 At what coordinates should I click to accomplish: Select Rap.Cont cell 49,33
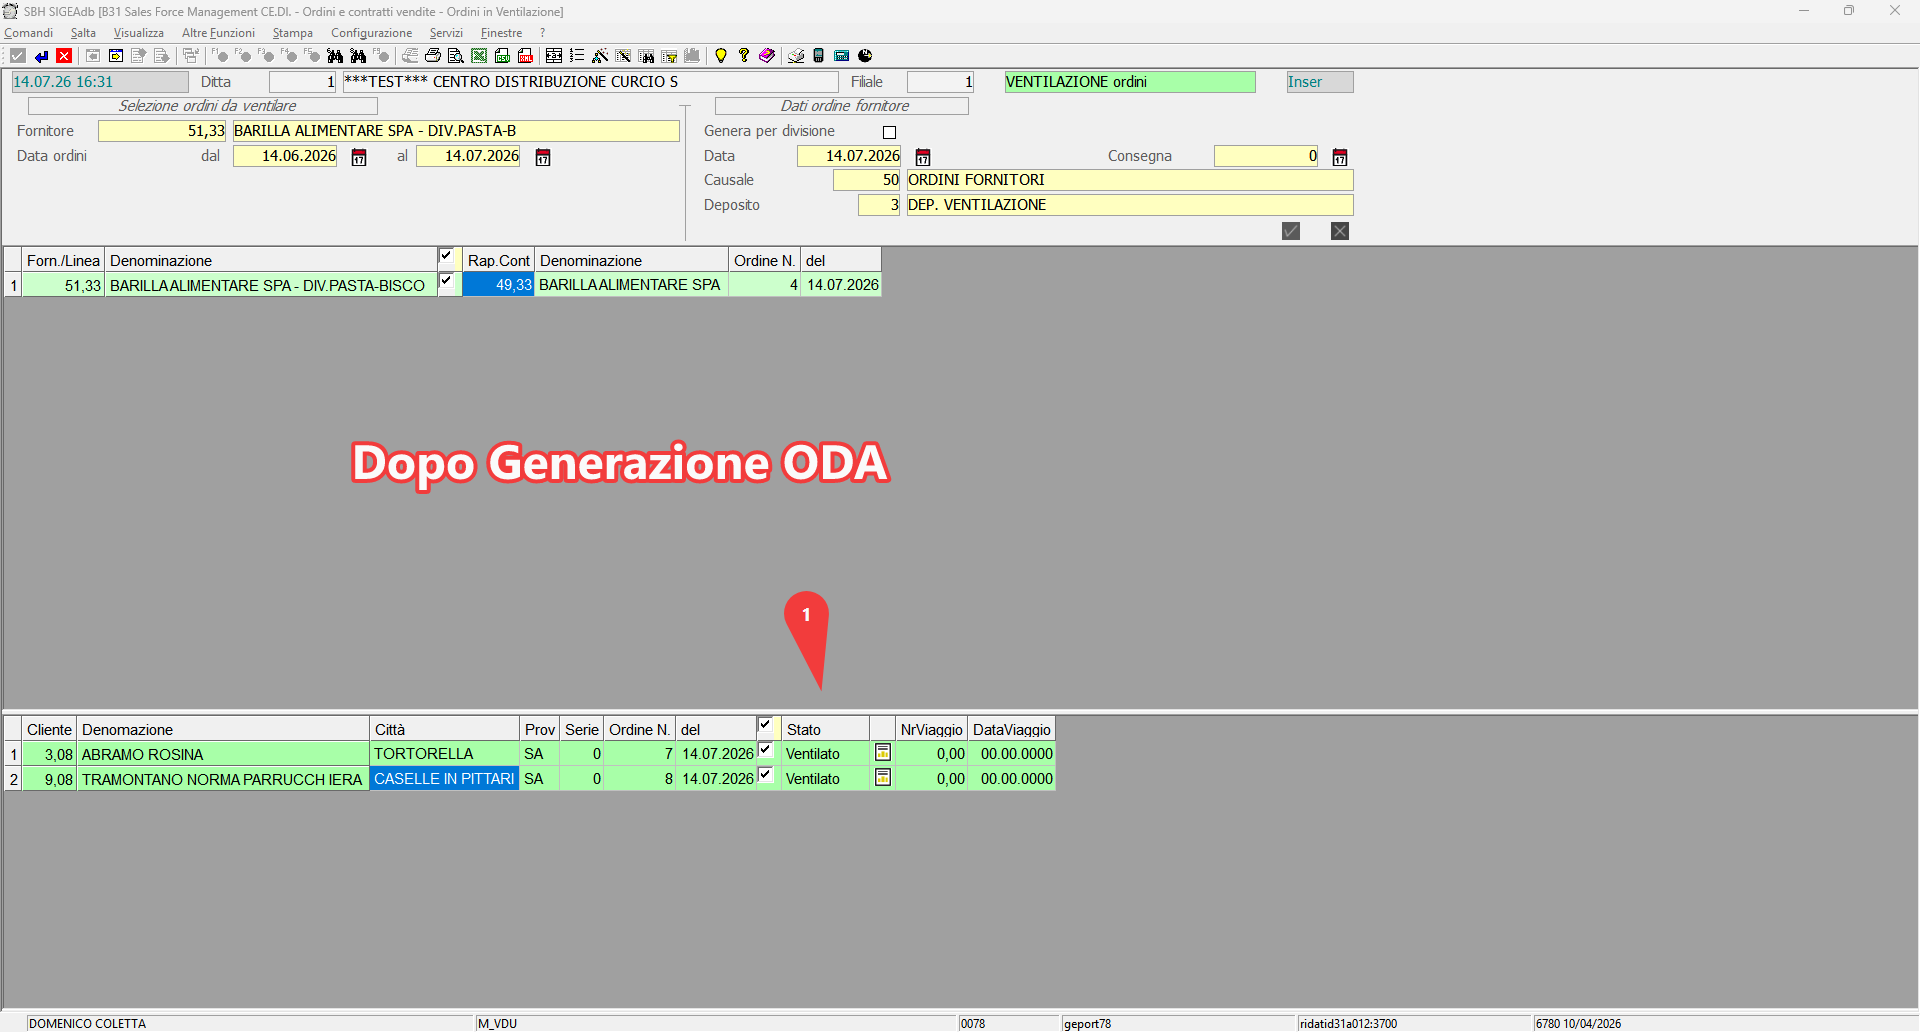tap(498, 285)
